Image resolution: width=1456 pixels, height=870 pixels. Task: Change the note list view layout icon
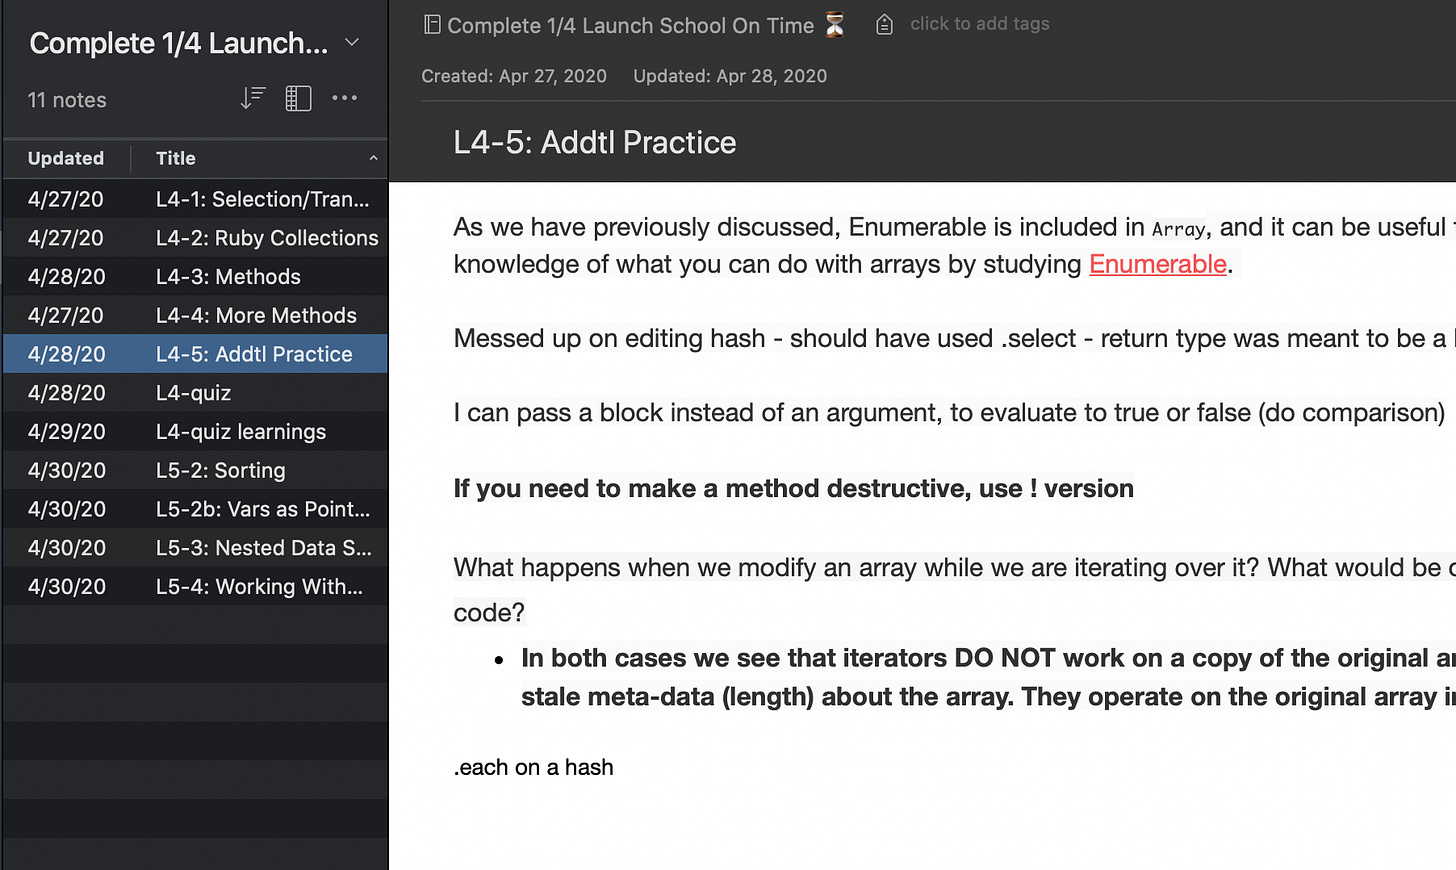(298, 98)
